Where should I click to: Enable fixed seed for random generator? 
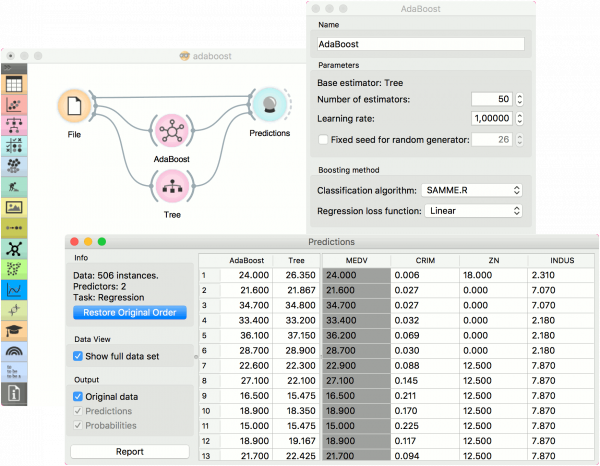point(322,139)
